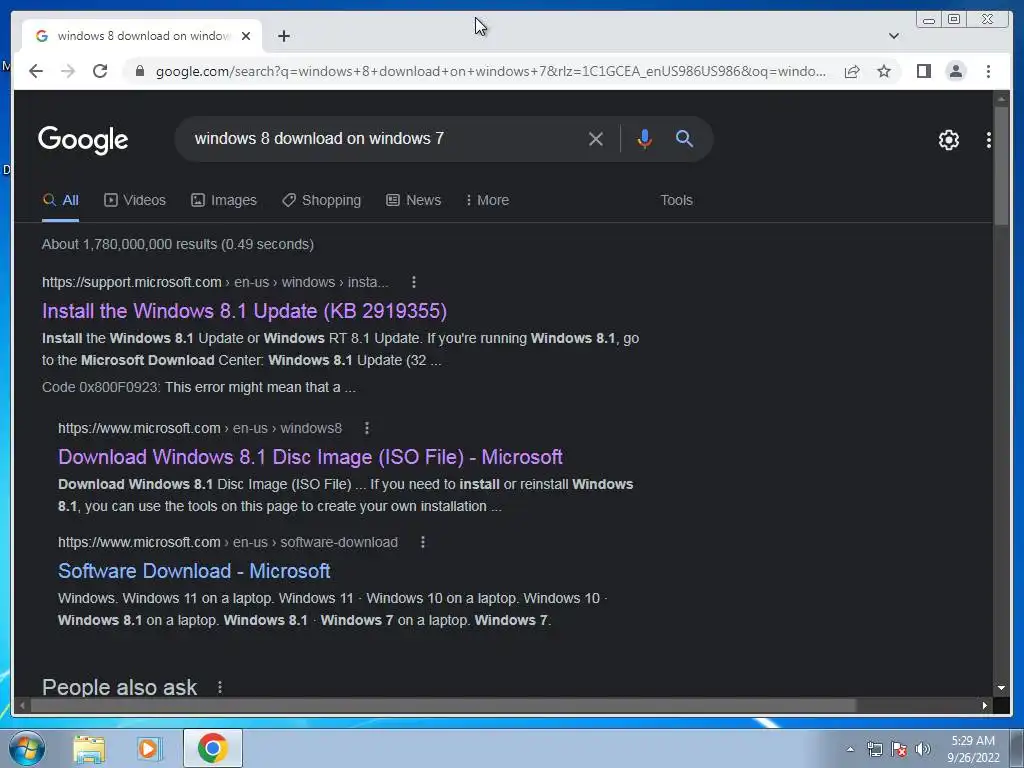Open the taskbar clock and date
The height and width of the screenshot is (768, 1024).
click(x=973, y=749)
